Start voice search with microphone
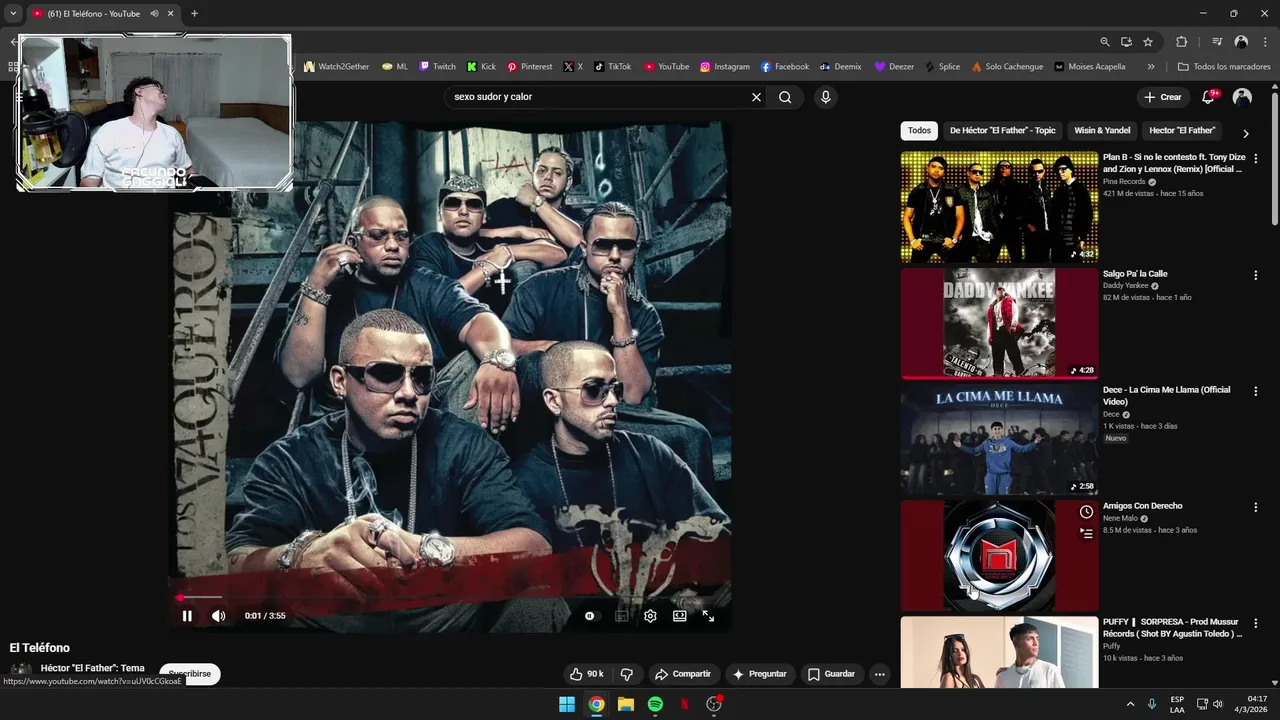 click(825, 97)
